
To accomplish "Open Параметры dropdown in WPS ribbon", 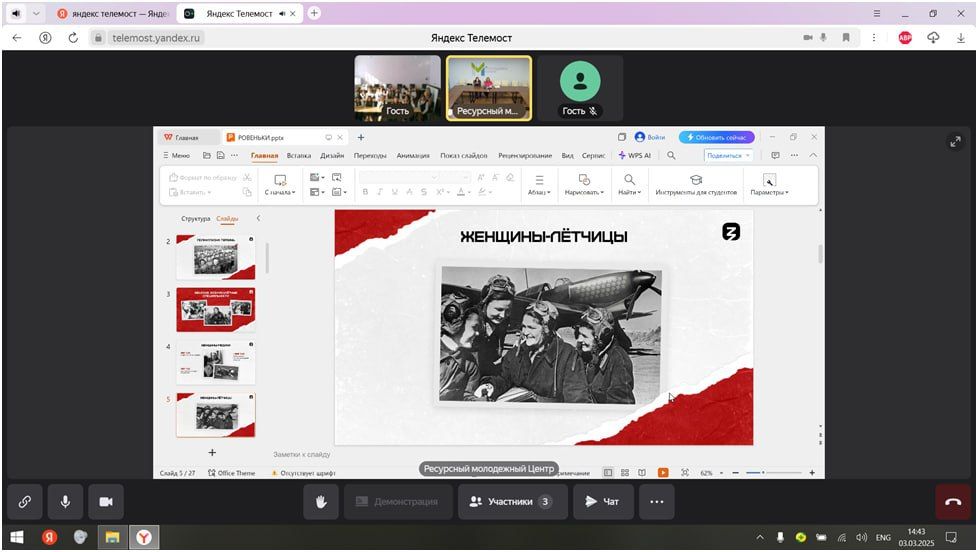I will (x=769, y=185).
